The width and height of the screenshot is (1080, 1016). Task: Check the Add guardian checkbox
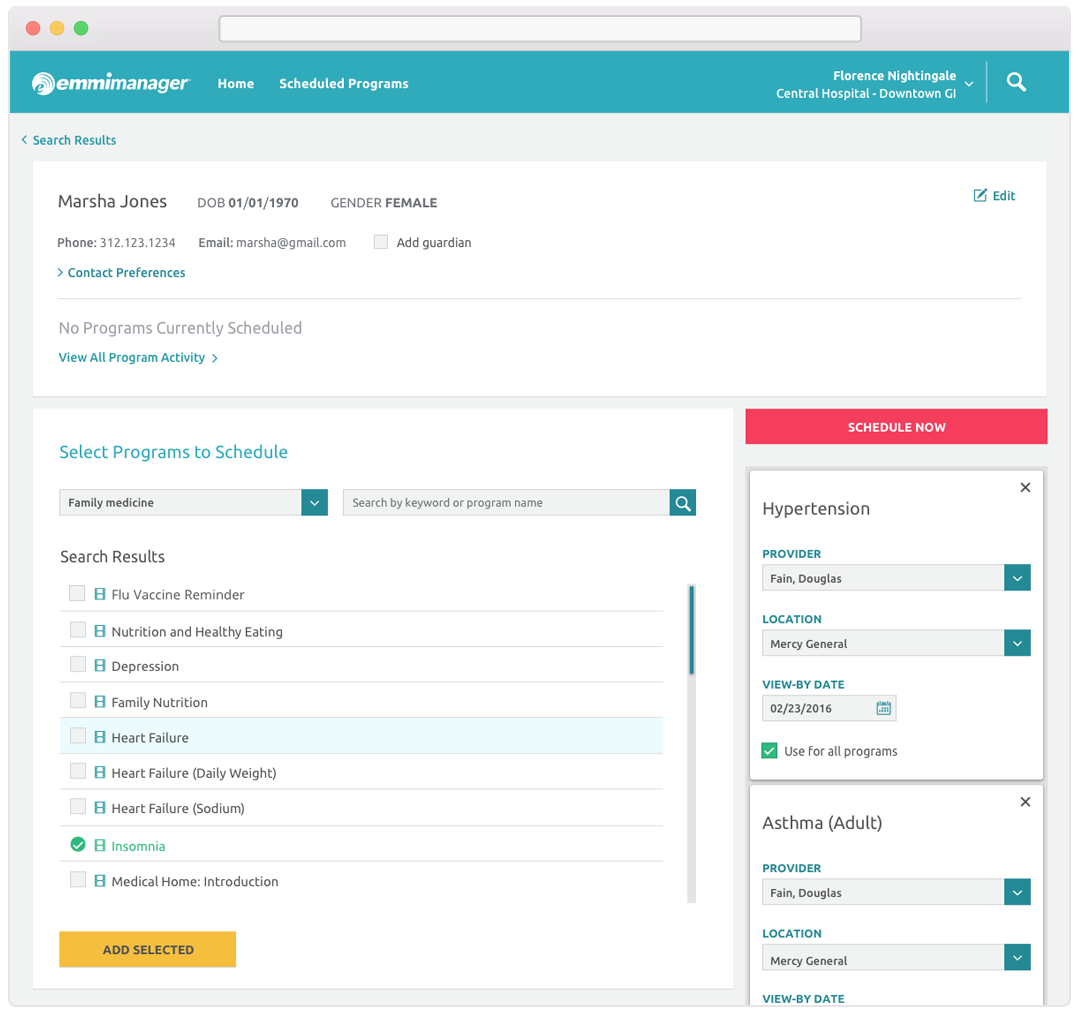[x=381, y=242]
